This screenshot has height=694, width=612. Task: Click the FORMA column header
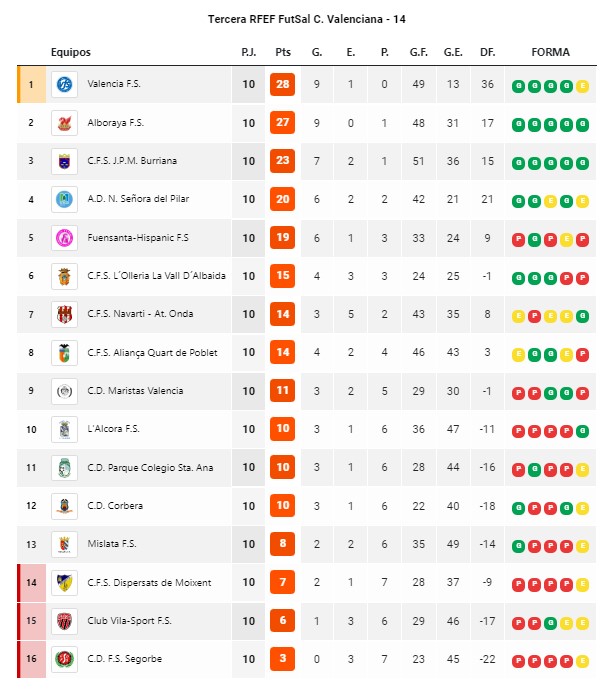[x=550, y=52]
